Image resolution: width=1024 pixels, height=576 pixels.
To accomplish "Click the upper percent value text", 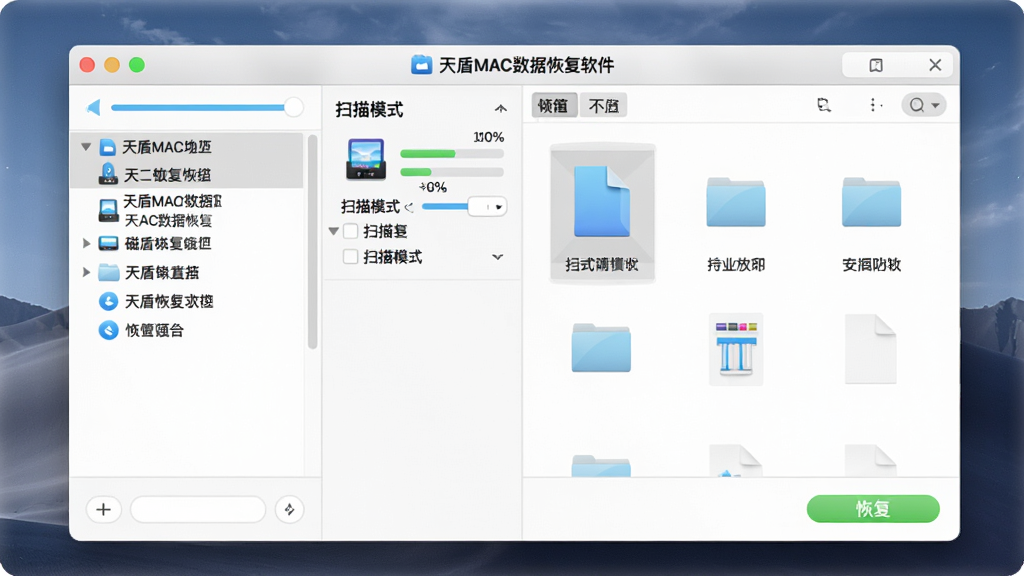I will click(488, 137).
